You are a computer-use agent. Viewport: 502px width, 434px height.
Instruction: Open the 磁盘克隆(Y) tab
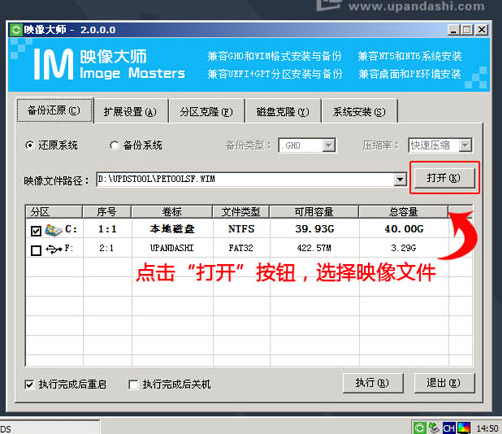point(283,112)
